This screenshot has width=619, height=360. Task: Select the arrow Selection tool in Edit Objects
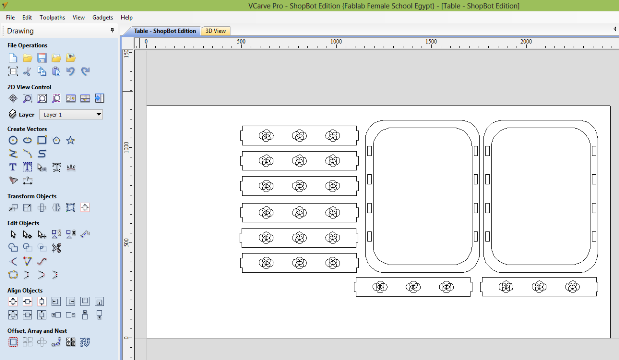13,234
